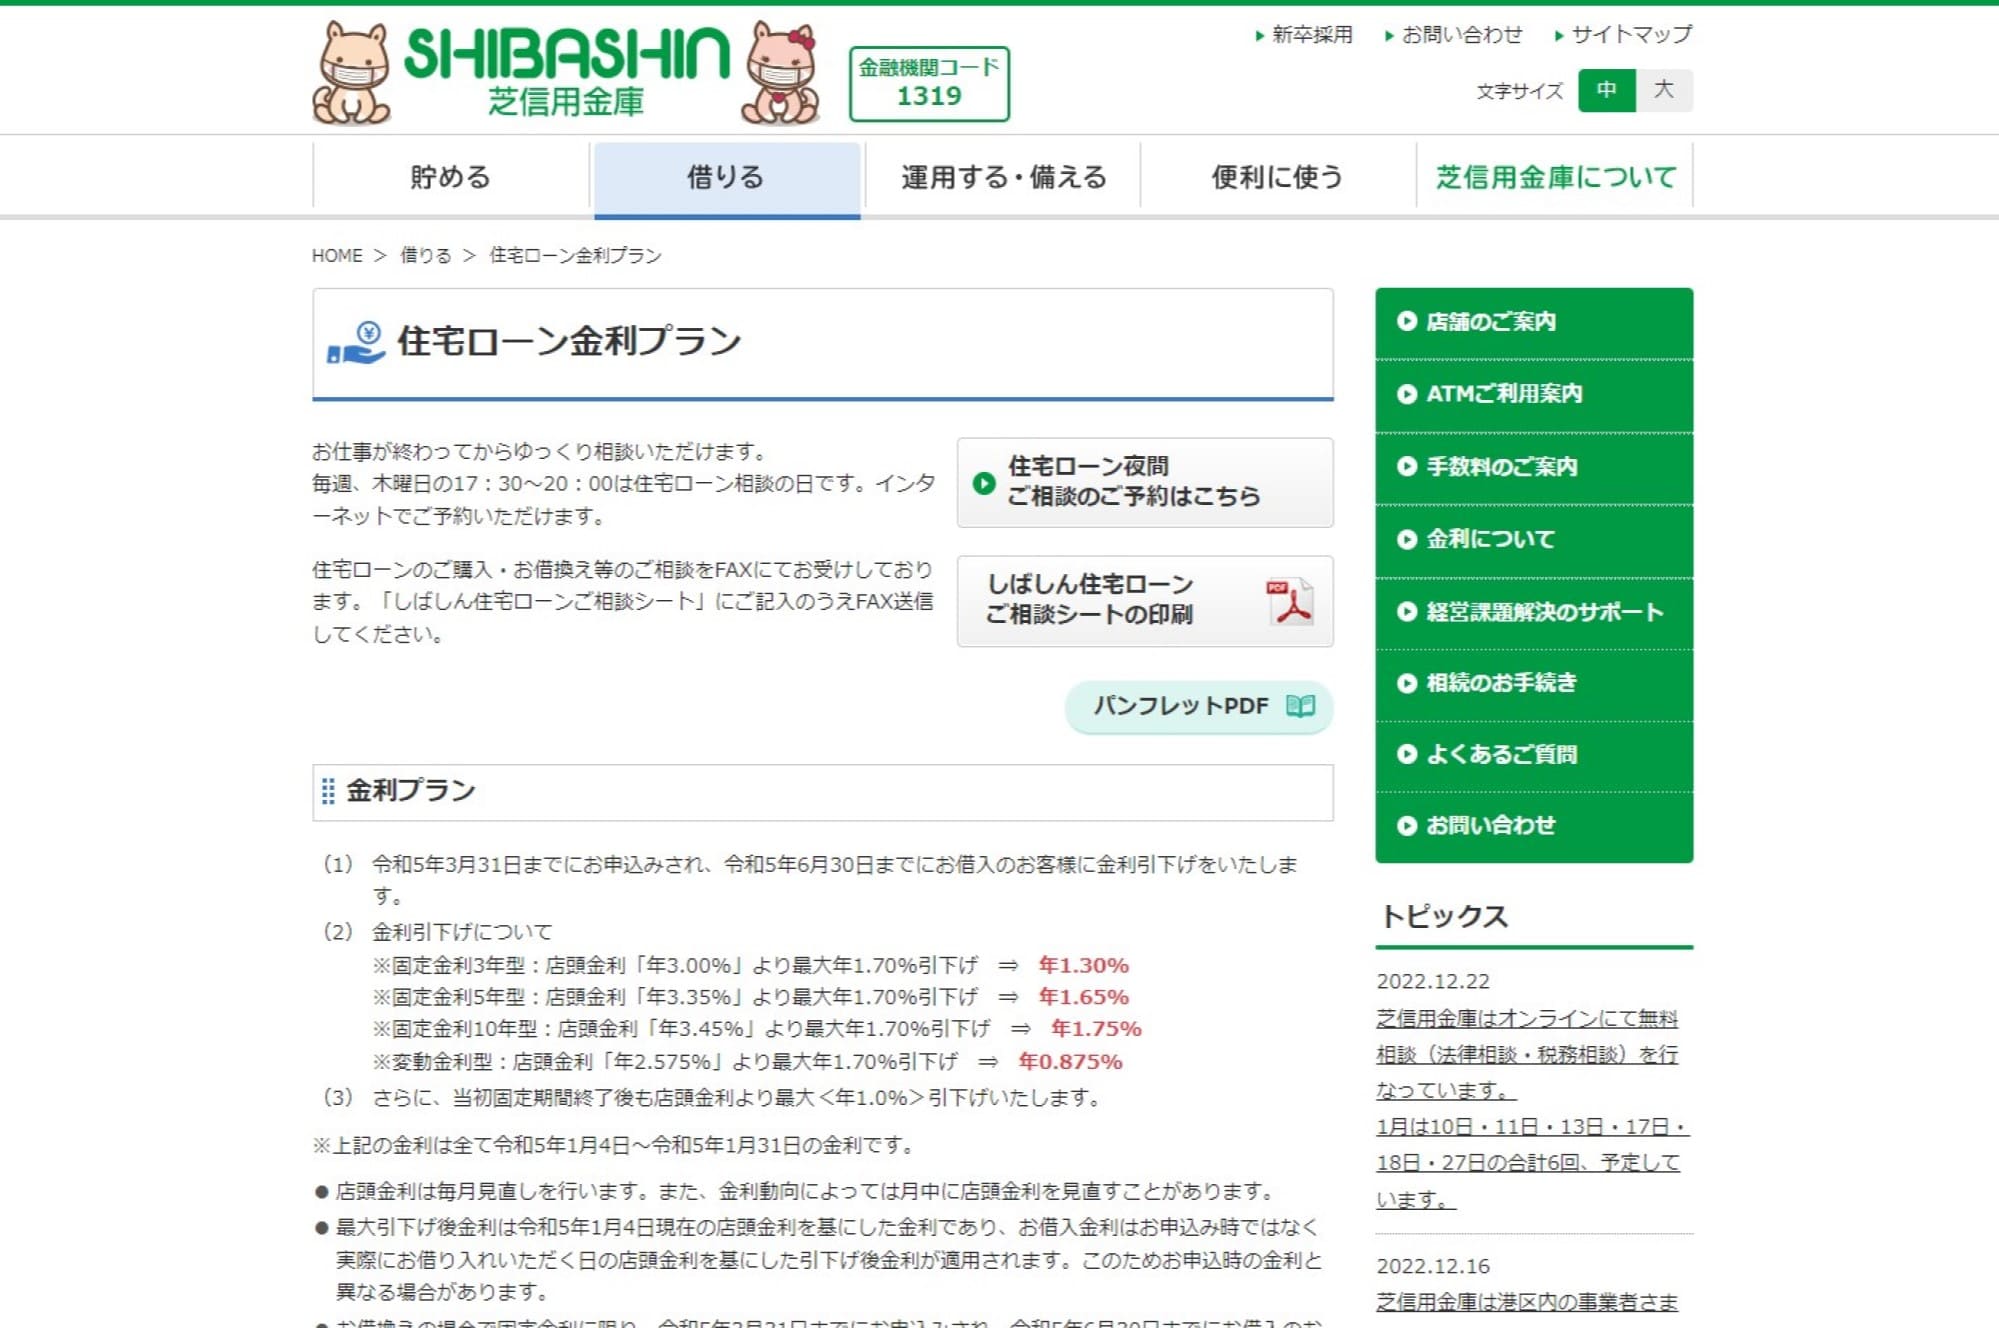The height and width of the screenshot is (1328, 1999).
Task: Open the パンフレットPDF button
Action: (1199, 707)
